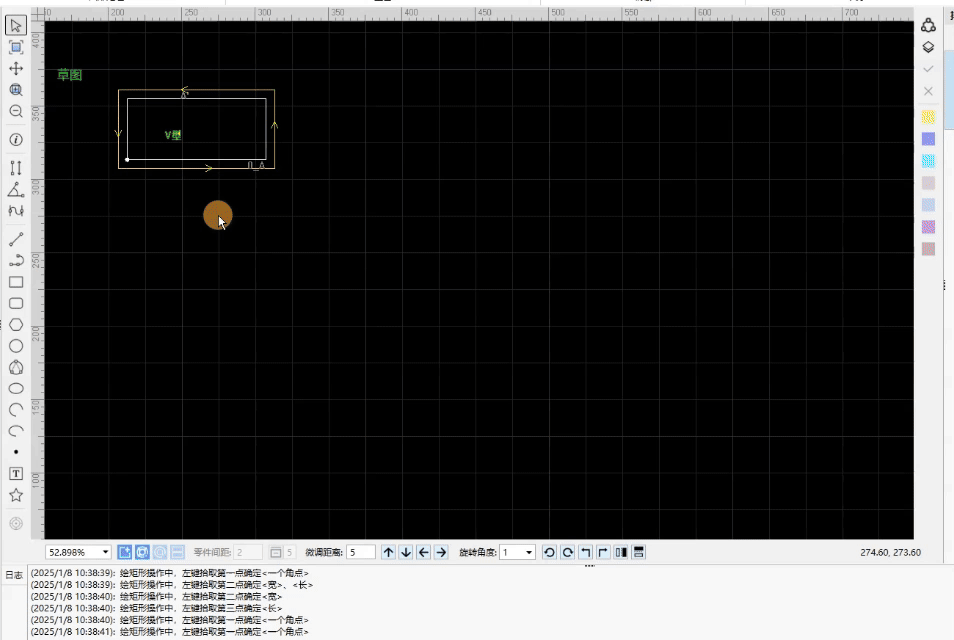Image resolution: width=954 pixels, height=640 pixels.
Task: Expand the rotation angle dropdown
Action: (529, 552)
